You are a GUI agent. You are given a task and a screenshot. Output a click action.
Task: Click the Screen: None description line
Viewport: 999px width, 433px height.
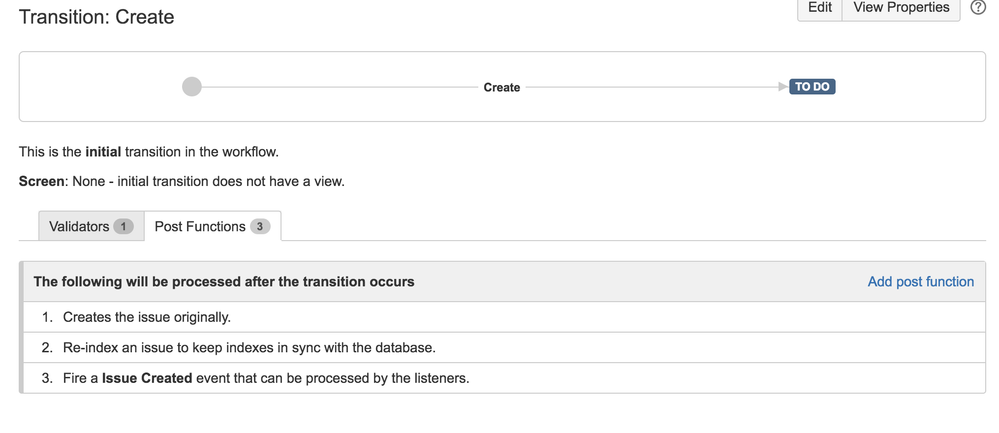coord(182,181)
